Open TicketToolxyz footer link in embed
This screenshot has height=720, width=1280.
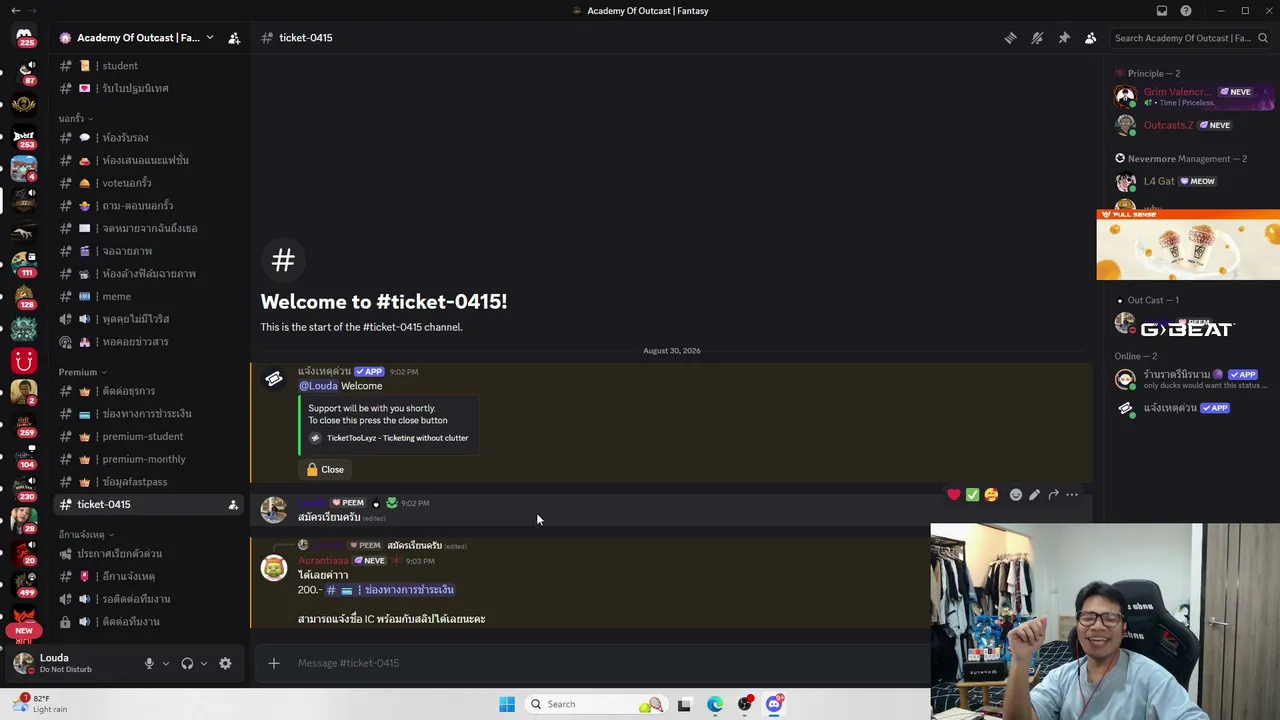pos(397,438)
